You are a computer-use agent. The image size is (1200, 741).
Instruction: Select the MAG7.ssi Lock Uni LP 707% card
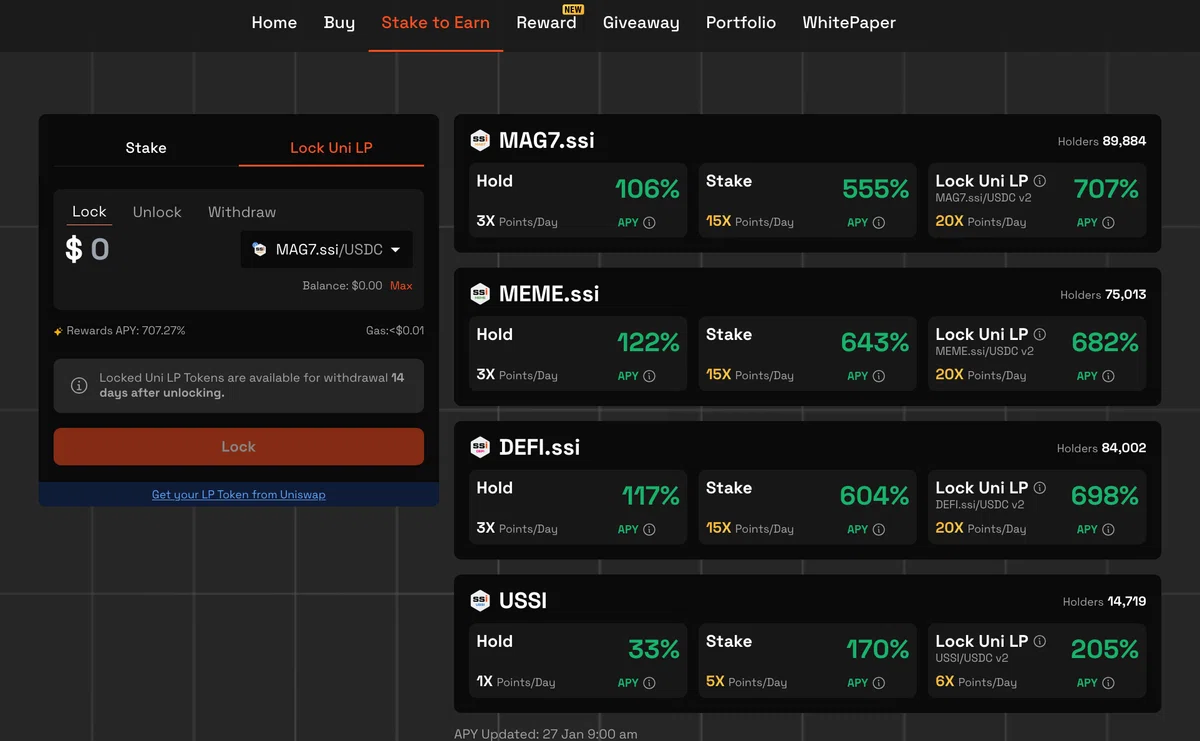coord(1037,200)
